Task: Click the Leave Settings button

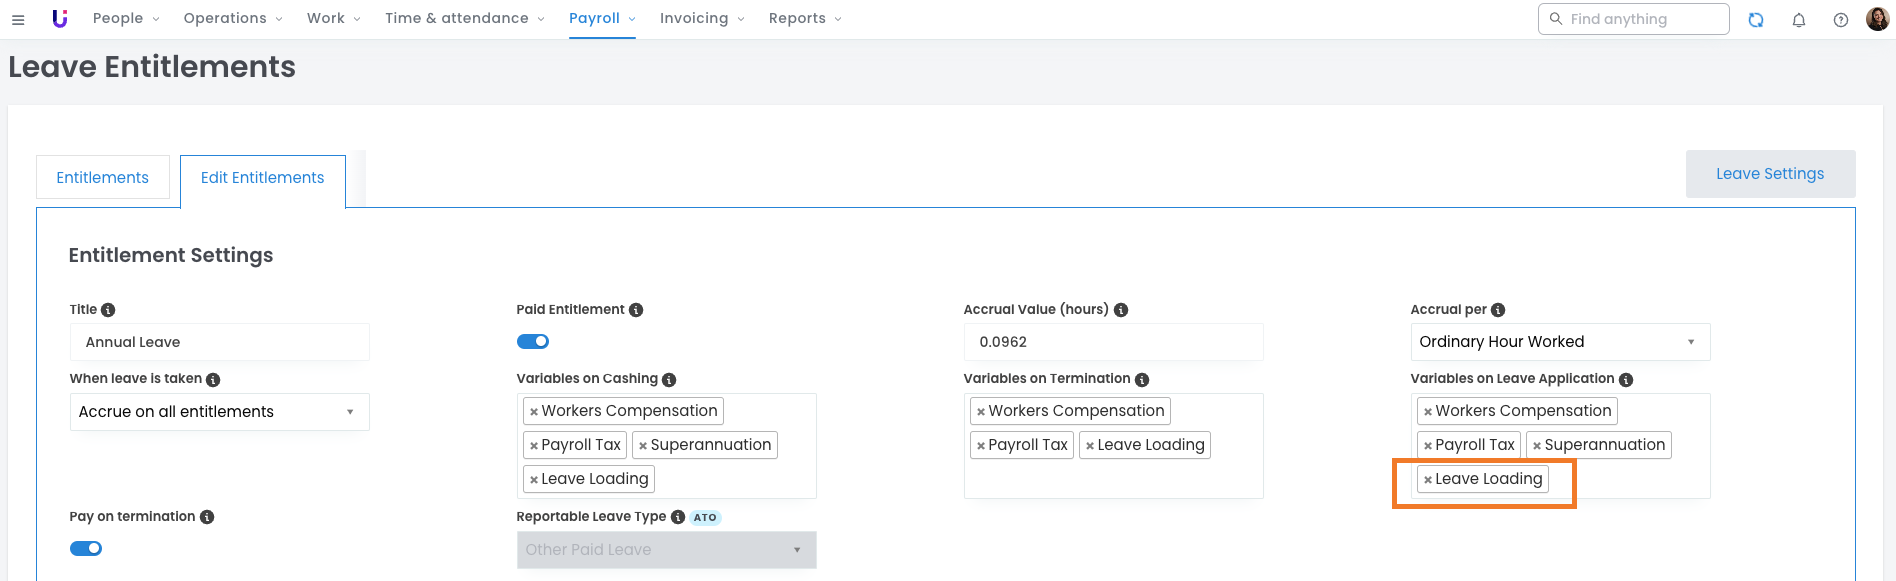Action: click(1769, 174)
